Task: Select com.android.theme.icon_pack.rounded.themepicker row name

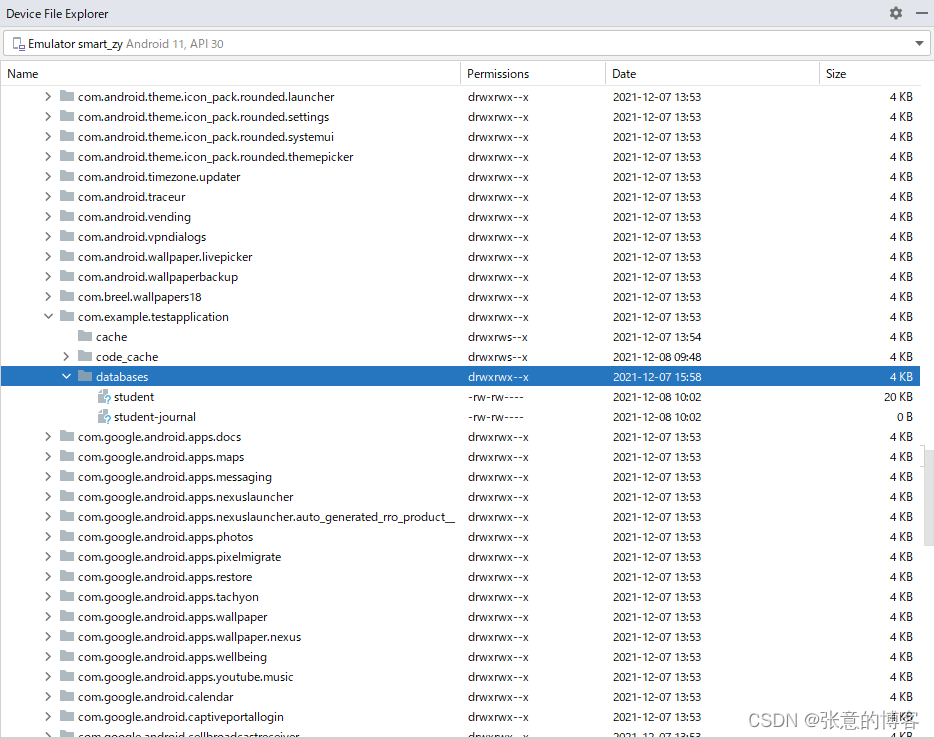Action: pyautogui.click(x=215, y=157)
